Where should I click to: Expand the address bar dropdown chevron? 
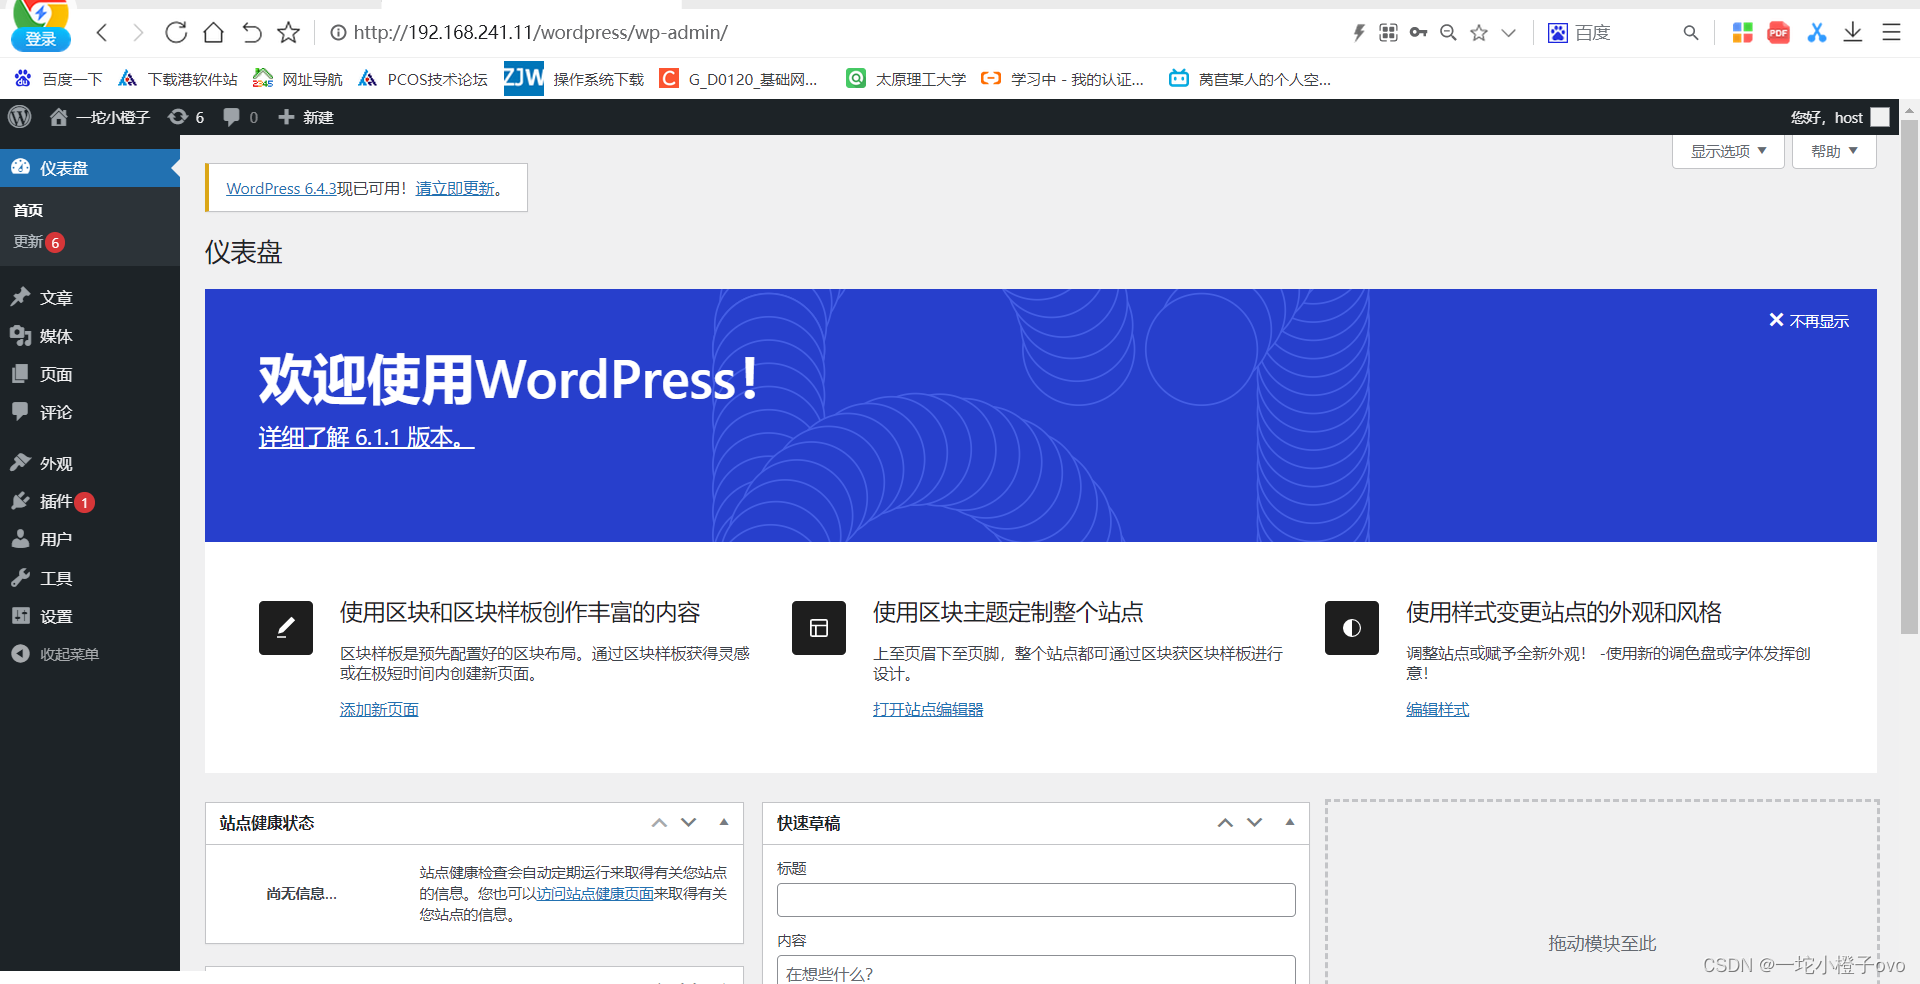point(1508,33)
